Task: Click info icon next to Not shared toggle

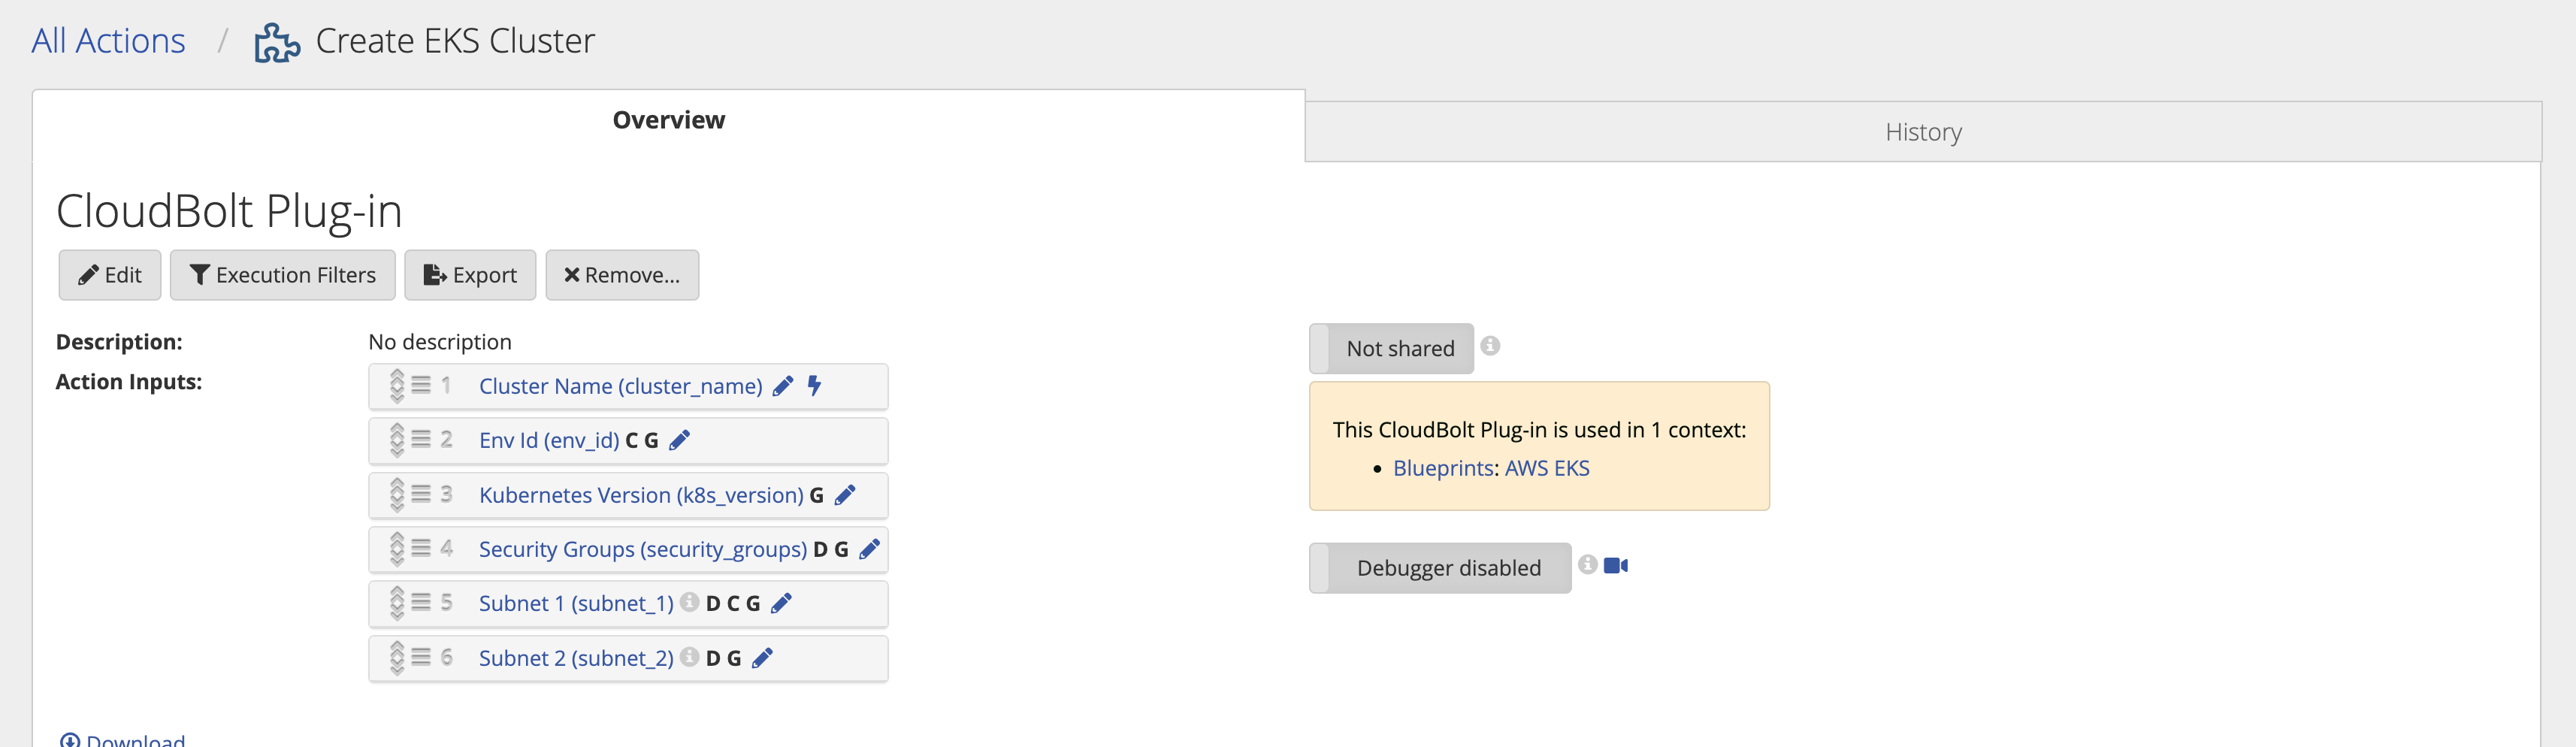Action: pos(1490,346)
